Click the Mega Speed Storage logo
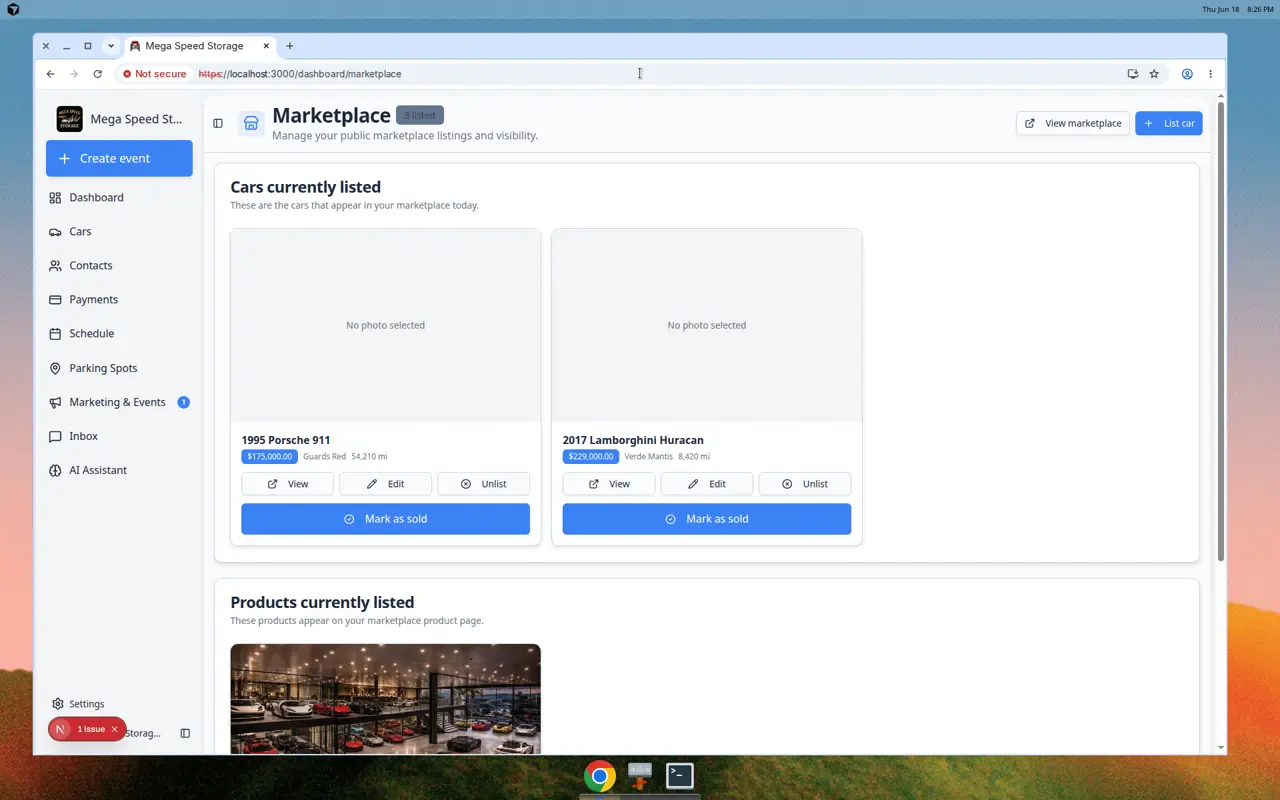The height and width of the screenshot is (800, 1280). click(x=70, y=119)
